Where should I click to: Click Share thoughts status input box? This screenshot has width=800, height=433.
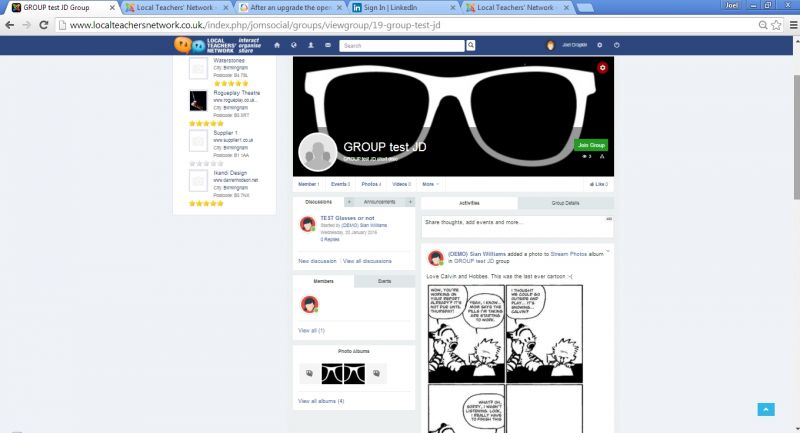tap(517, 226)
